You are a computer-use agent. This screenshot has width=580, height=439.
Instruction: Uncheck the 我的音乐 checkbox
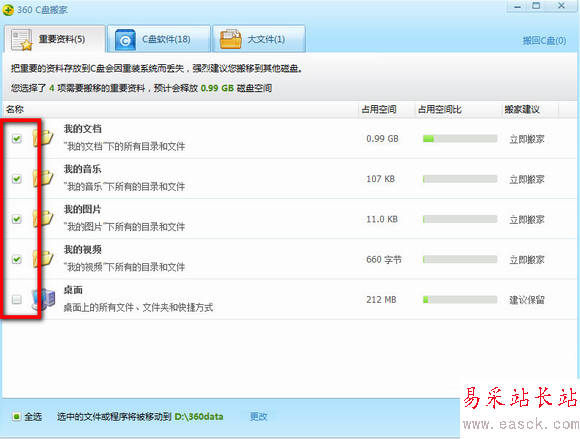[16, 179]
